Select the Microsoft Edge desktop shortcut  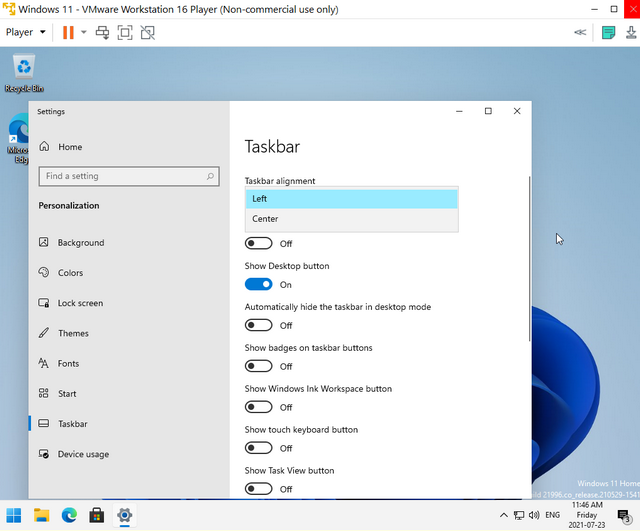point(18,139)
